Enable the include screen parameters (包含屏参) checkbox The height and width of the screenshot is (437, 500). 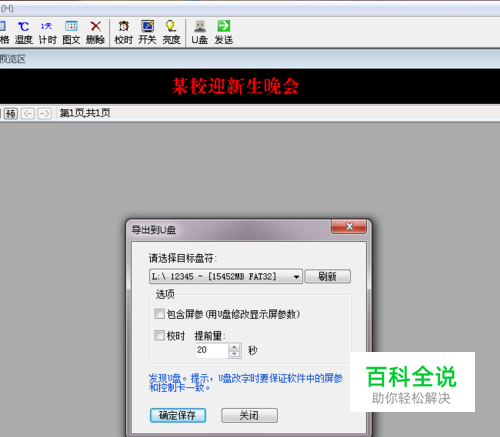coord(159,314)
